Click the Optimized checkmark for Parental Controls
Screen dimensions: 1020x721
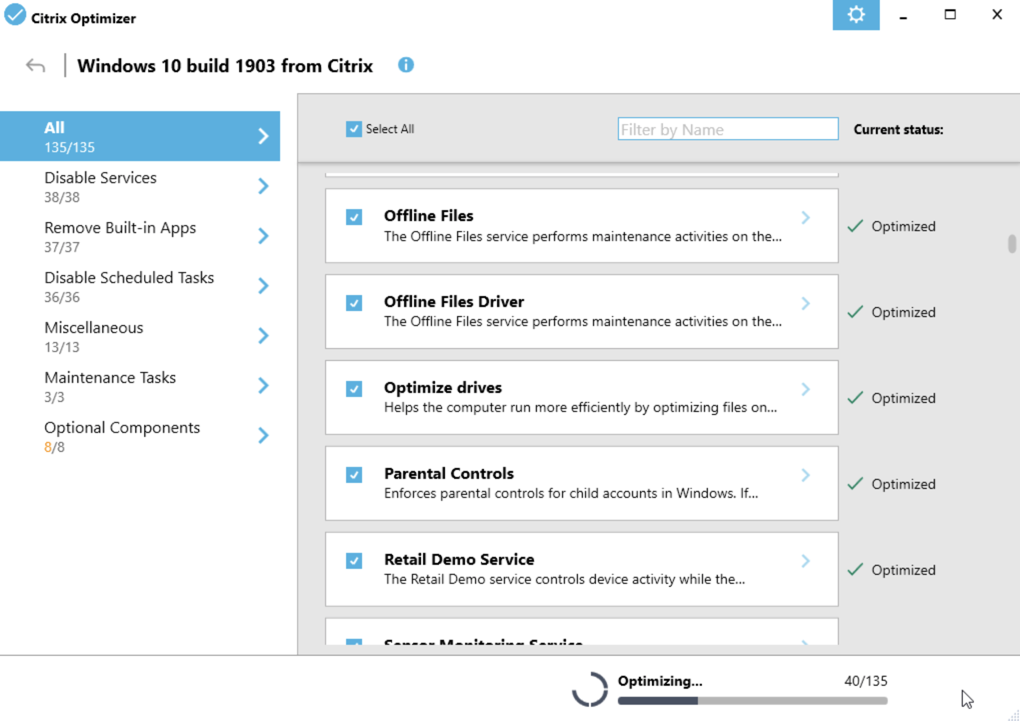tap(855, 483)
